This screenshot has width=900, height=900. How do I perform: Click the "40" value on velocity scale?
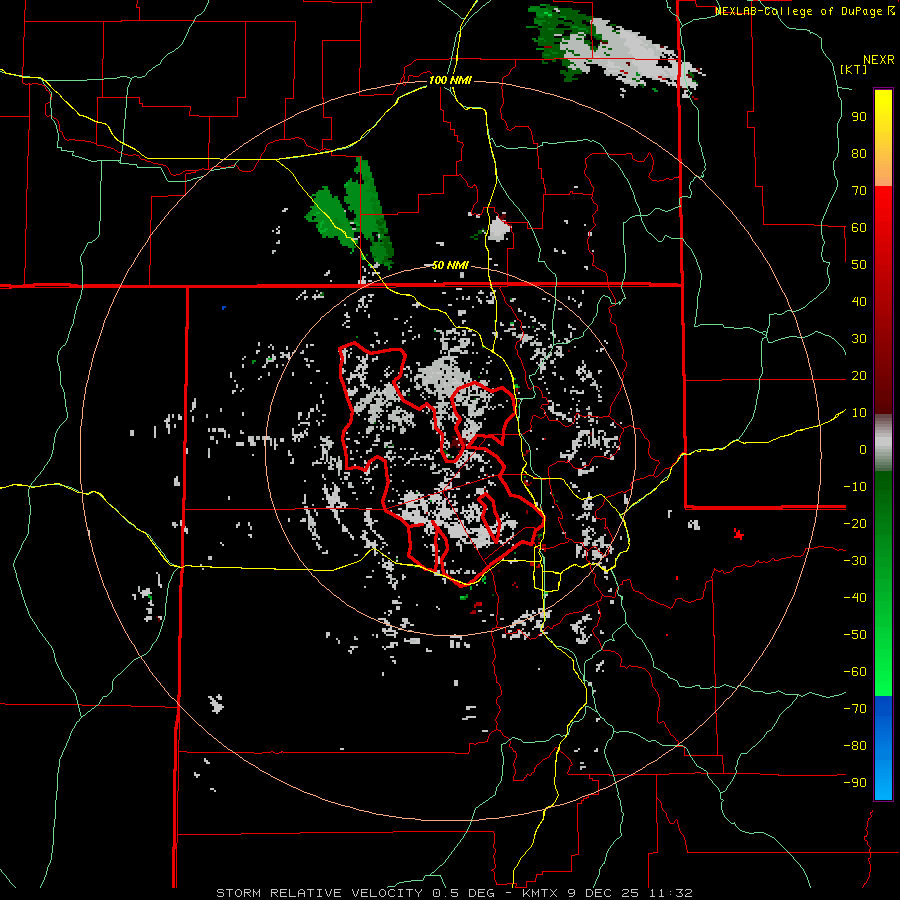[x=859, y=301]
